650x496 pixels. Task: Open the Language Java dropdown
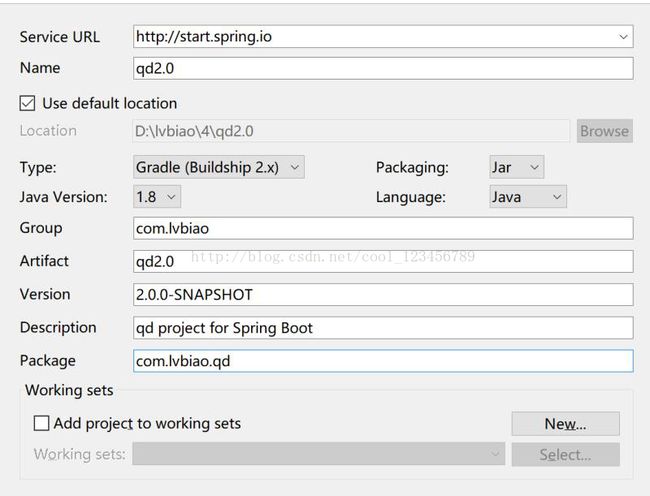(x=528, y=197)
